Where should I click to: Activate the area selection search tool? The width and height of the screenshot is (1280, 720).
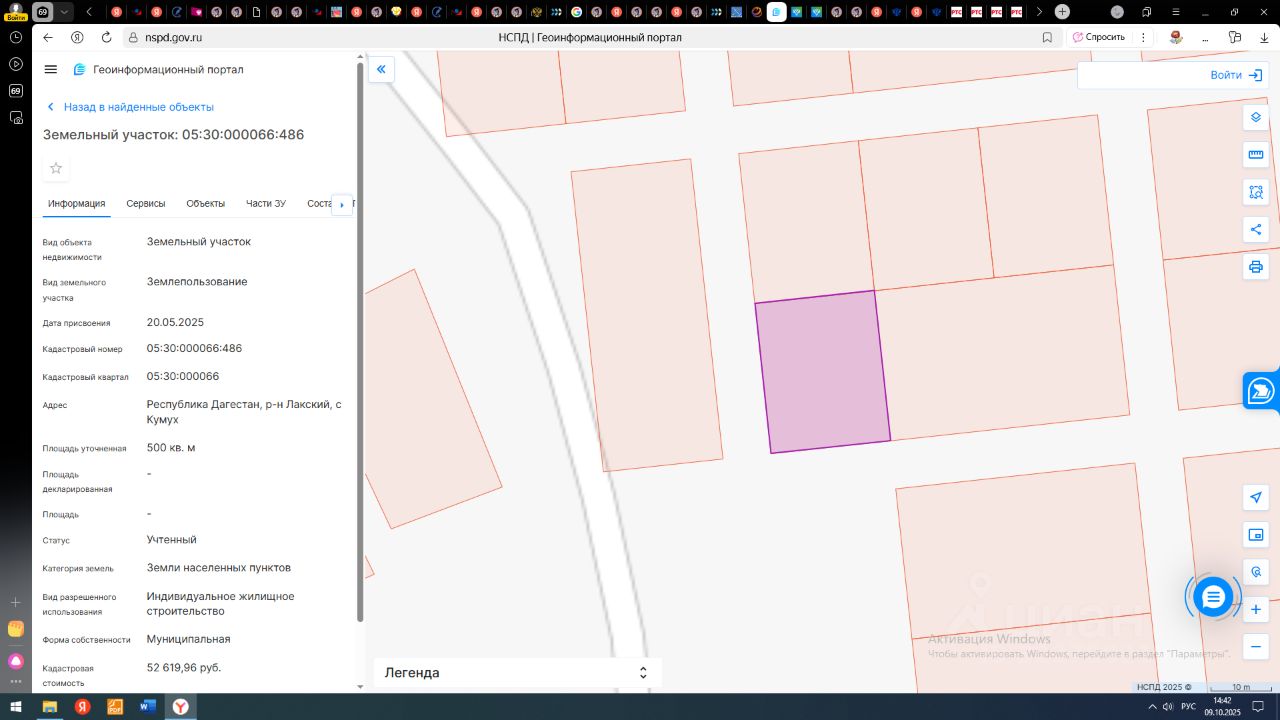tap(1256, 192)
